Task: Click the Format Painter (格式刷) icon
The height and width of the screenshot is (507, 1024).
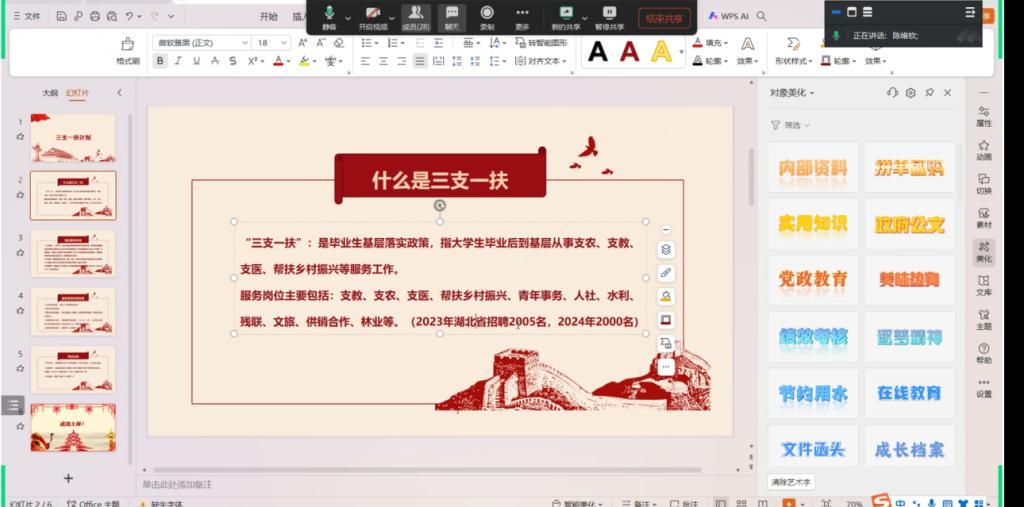Action: coord(128,50)
